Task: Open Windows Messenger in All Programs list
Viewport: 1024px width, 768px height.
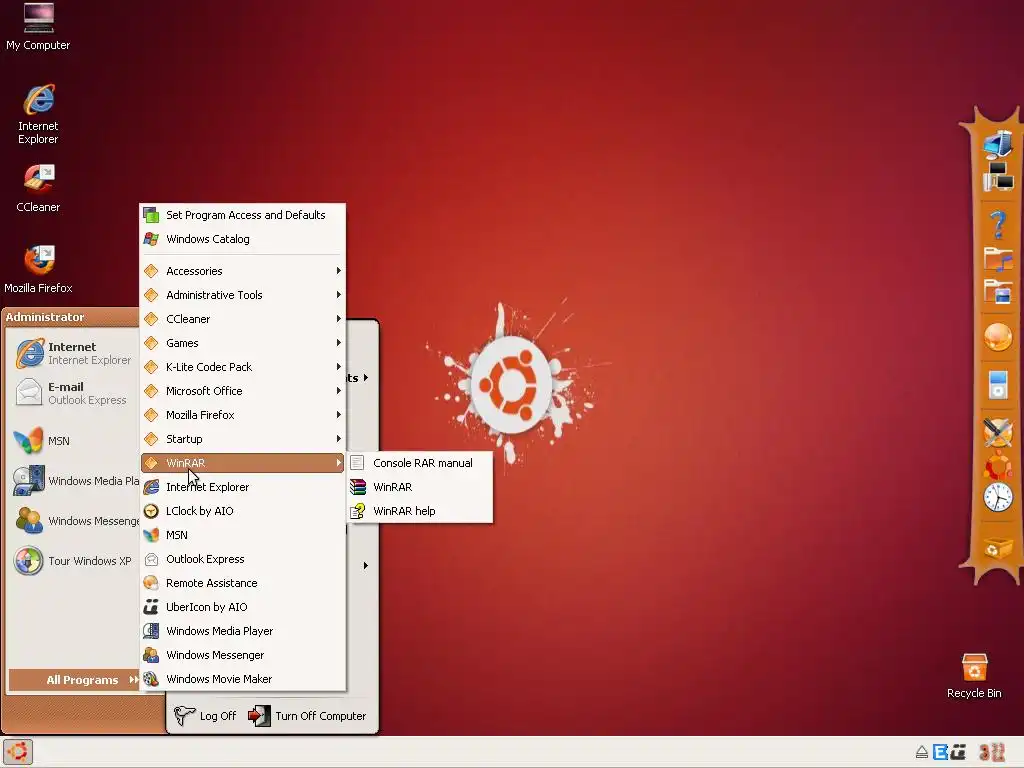Action: click(x=243, y=655)
